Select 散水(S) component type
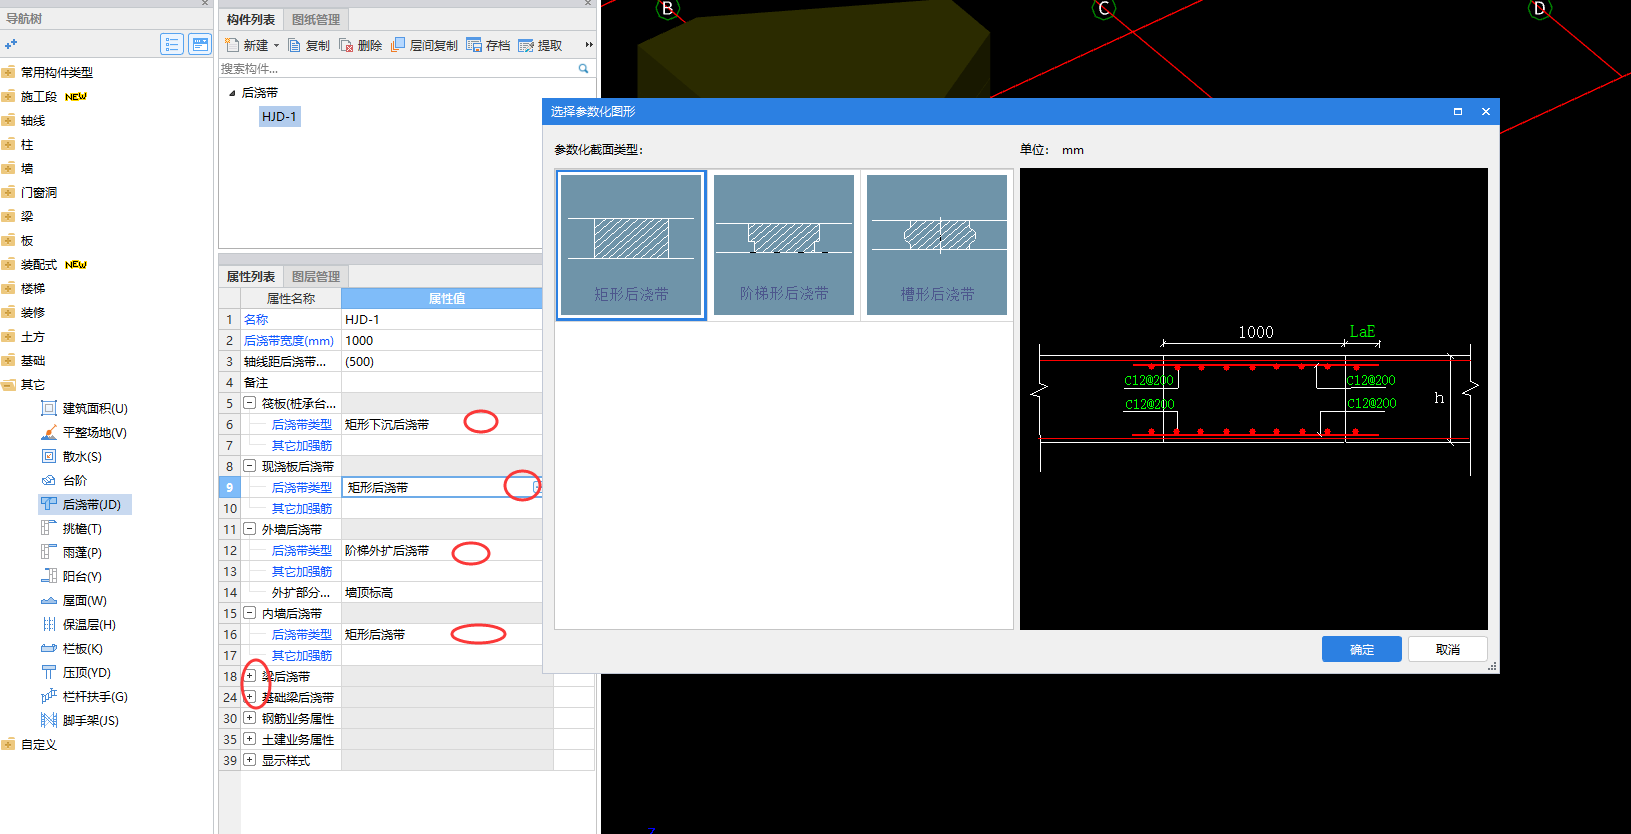 click(x=72, y=456)
